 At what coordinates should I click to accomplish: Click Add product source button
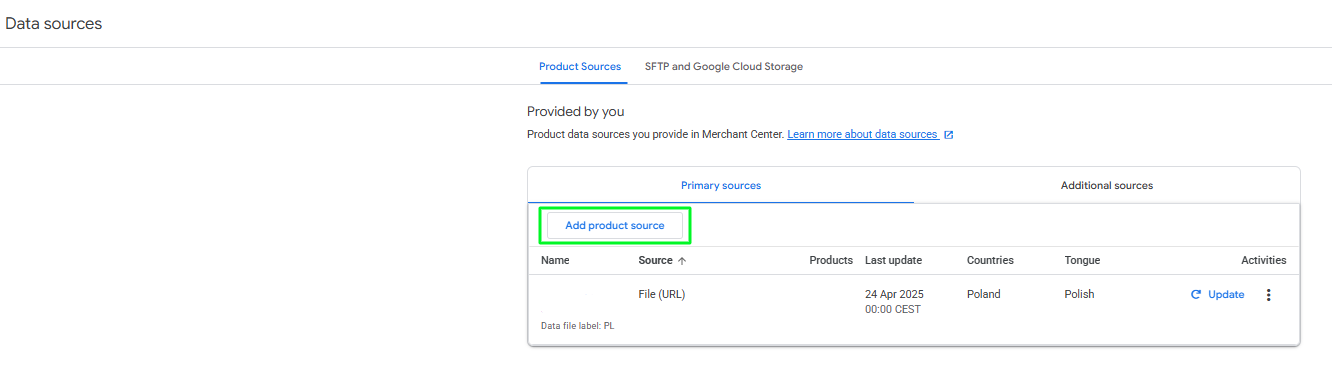click(615, 226)
